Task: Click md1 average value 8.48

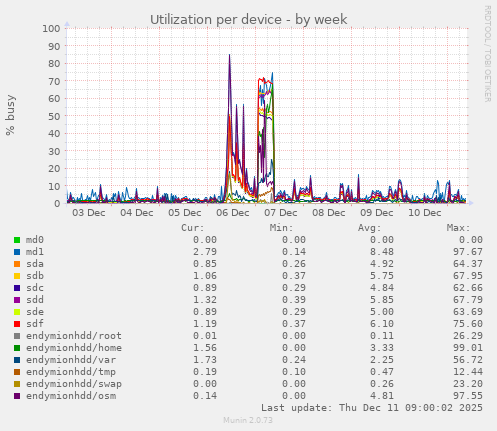Action: (x=382, y=252)
